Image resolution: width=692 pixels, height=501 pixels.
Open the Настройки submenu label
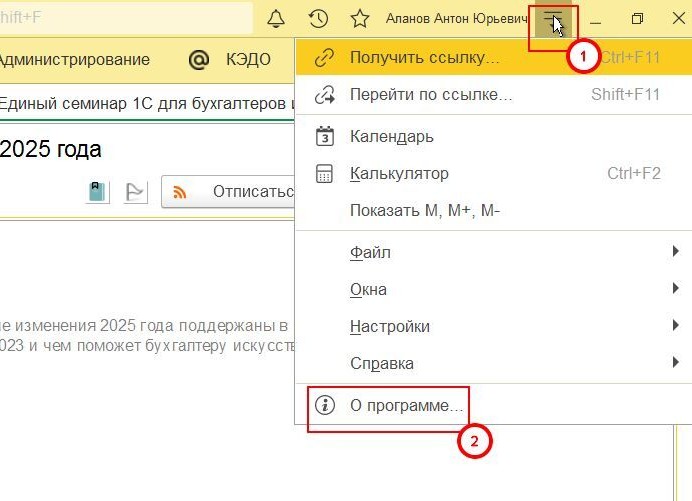click(x=390, y=327)
